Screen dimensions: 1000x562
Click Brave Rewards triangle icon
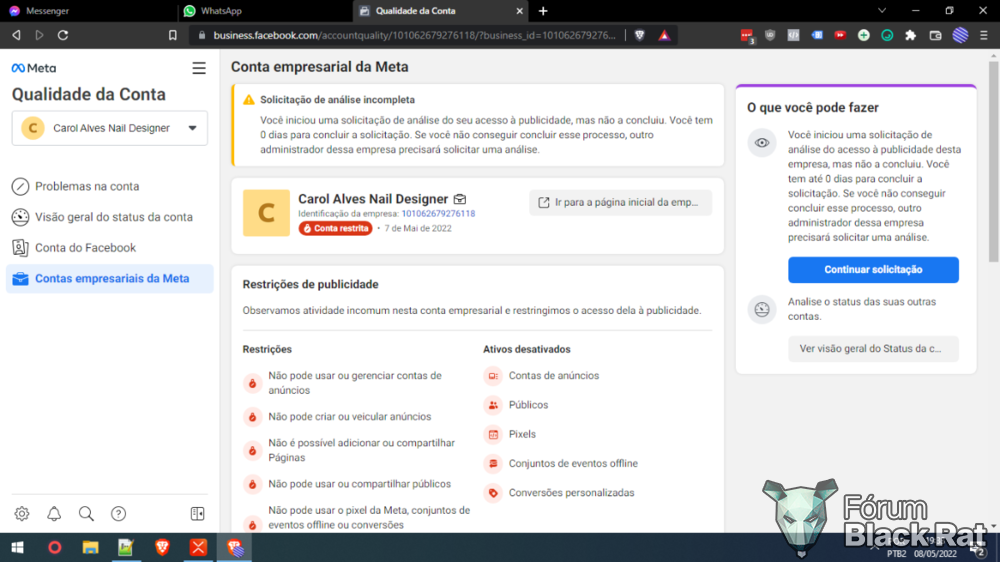tap(665, 35)
